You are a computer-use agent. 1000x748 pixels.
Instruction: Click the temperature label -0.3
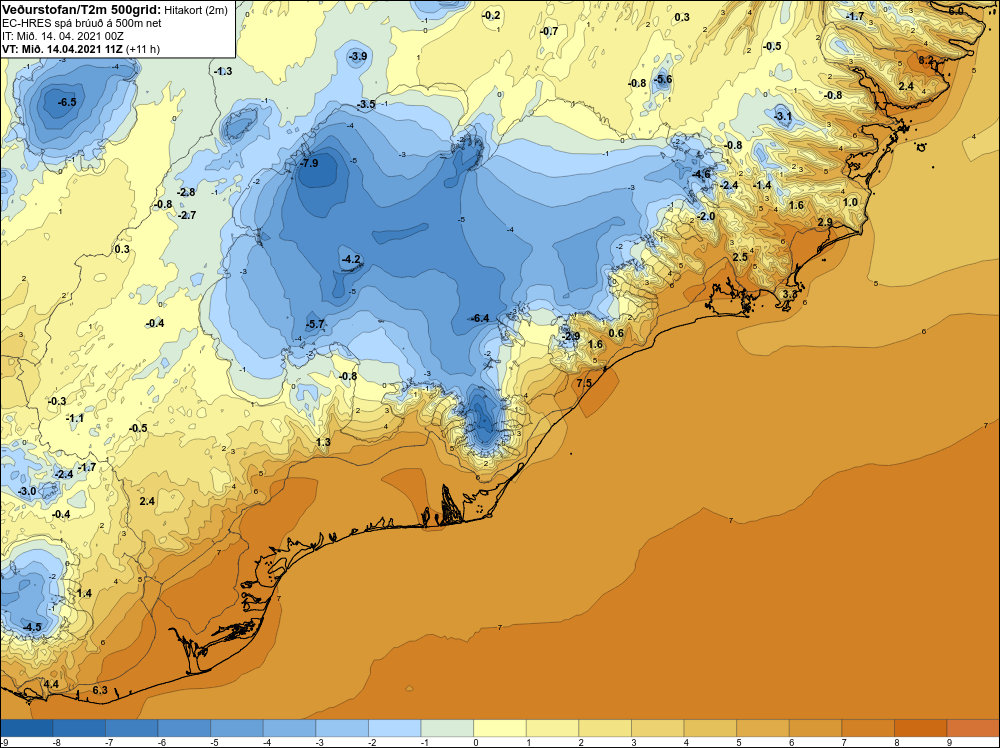coord(57,401)
